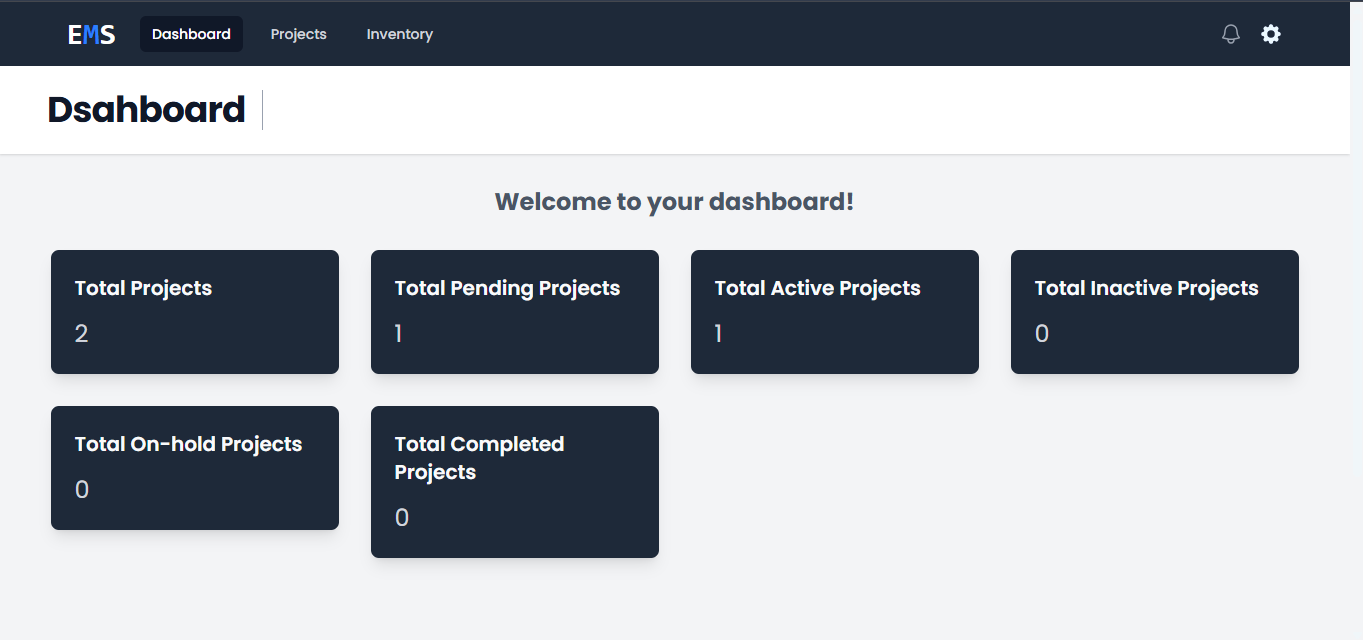Select the Dashboard nav tab
The image size is (1363, 640).
[191, 34]
